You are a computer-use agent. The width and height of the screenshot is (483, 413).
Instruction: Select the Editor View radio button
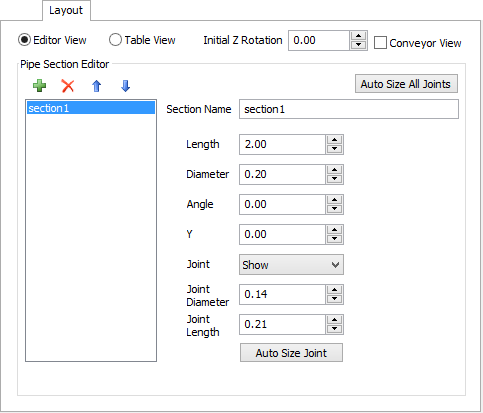point(24,40)
